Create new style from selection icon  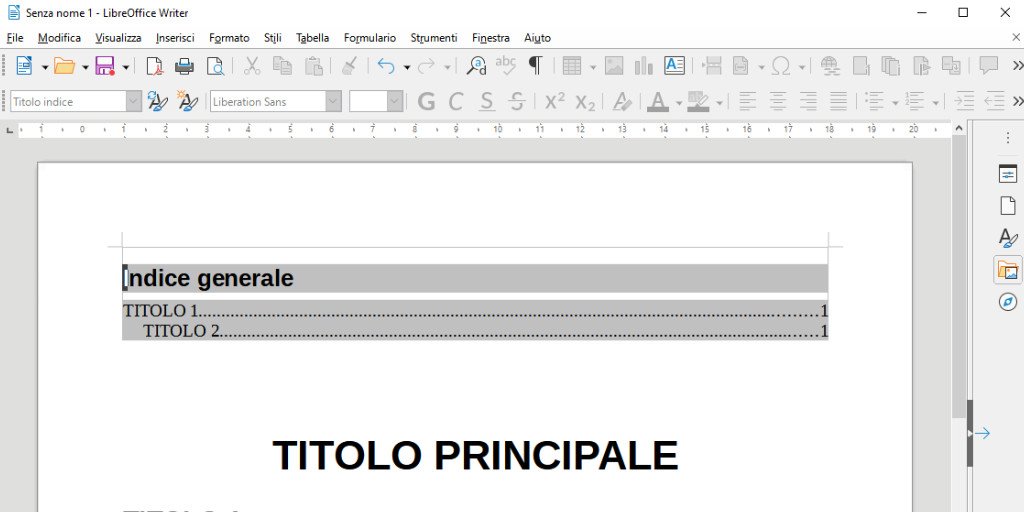point(187,101)
